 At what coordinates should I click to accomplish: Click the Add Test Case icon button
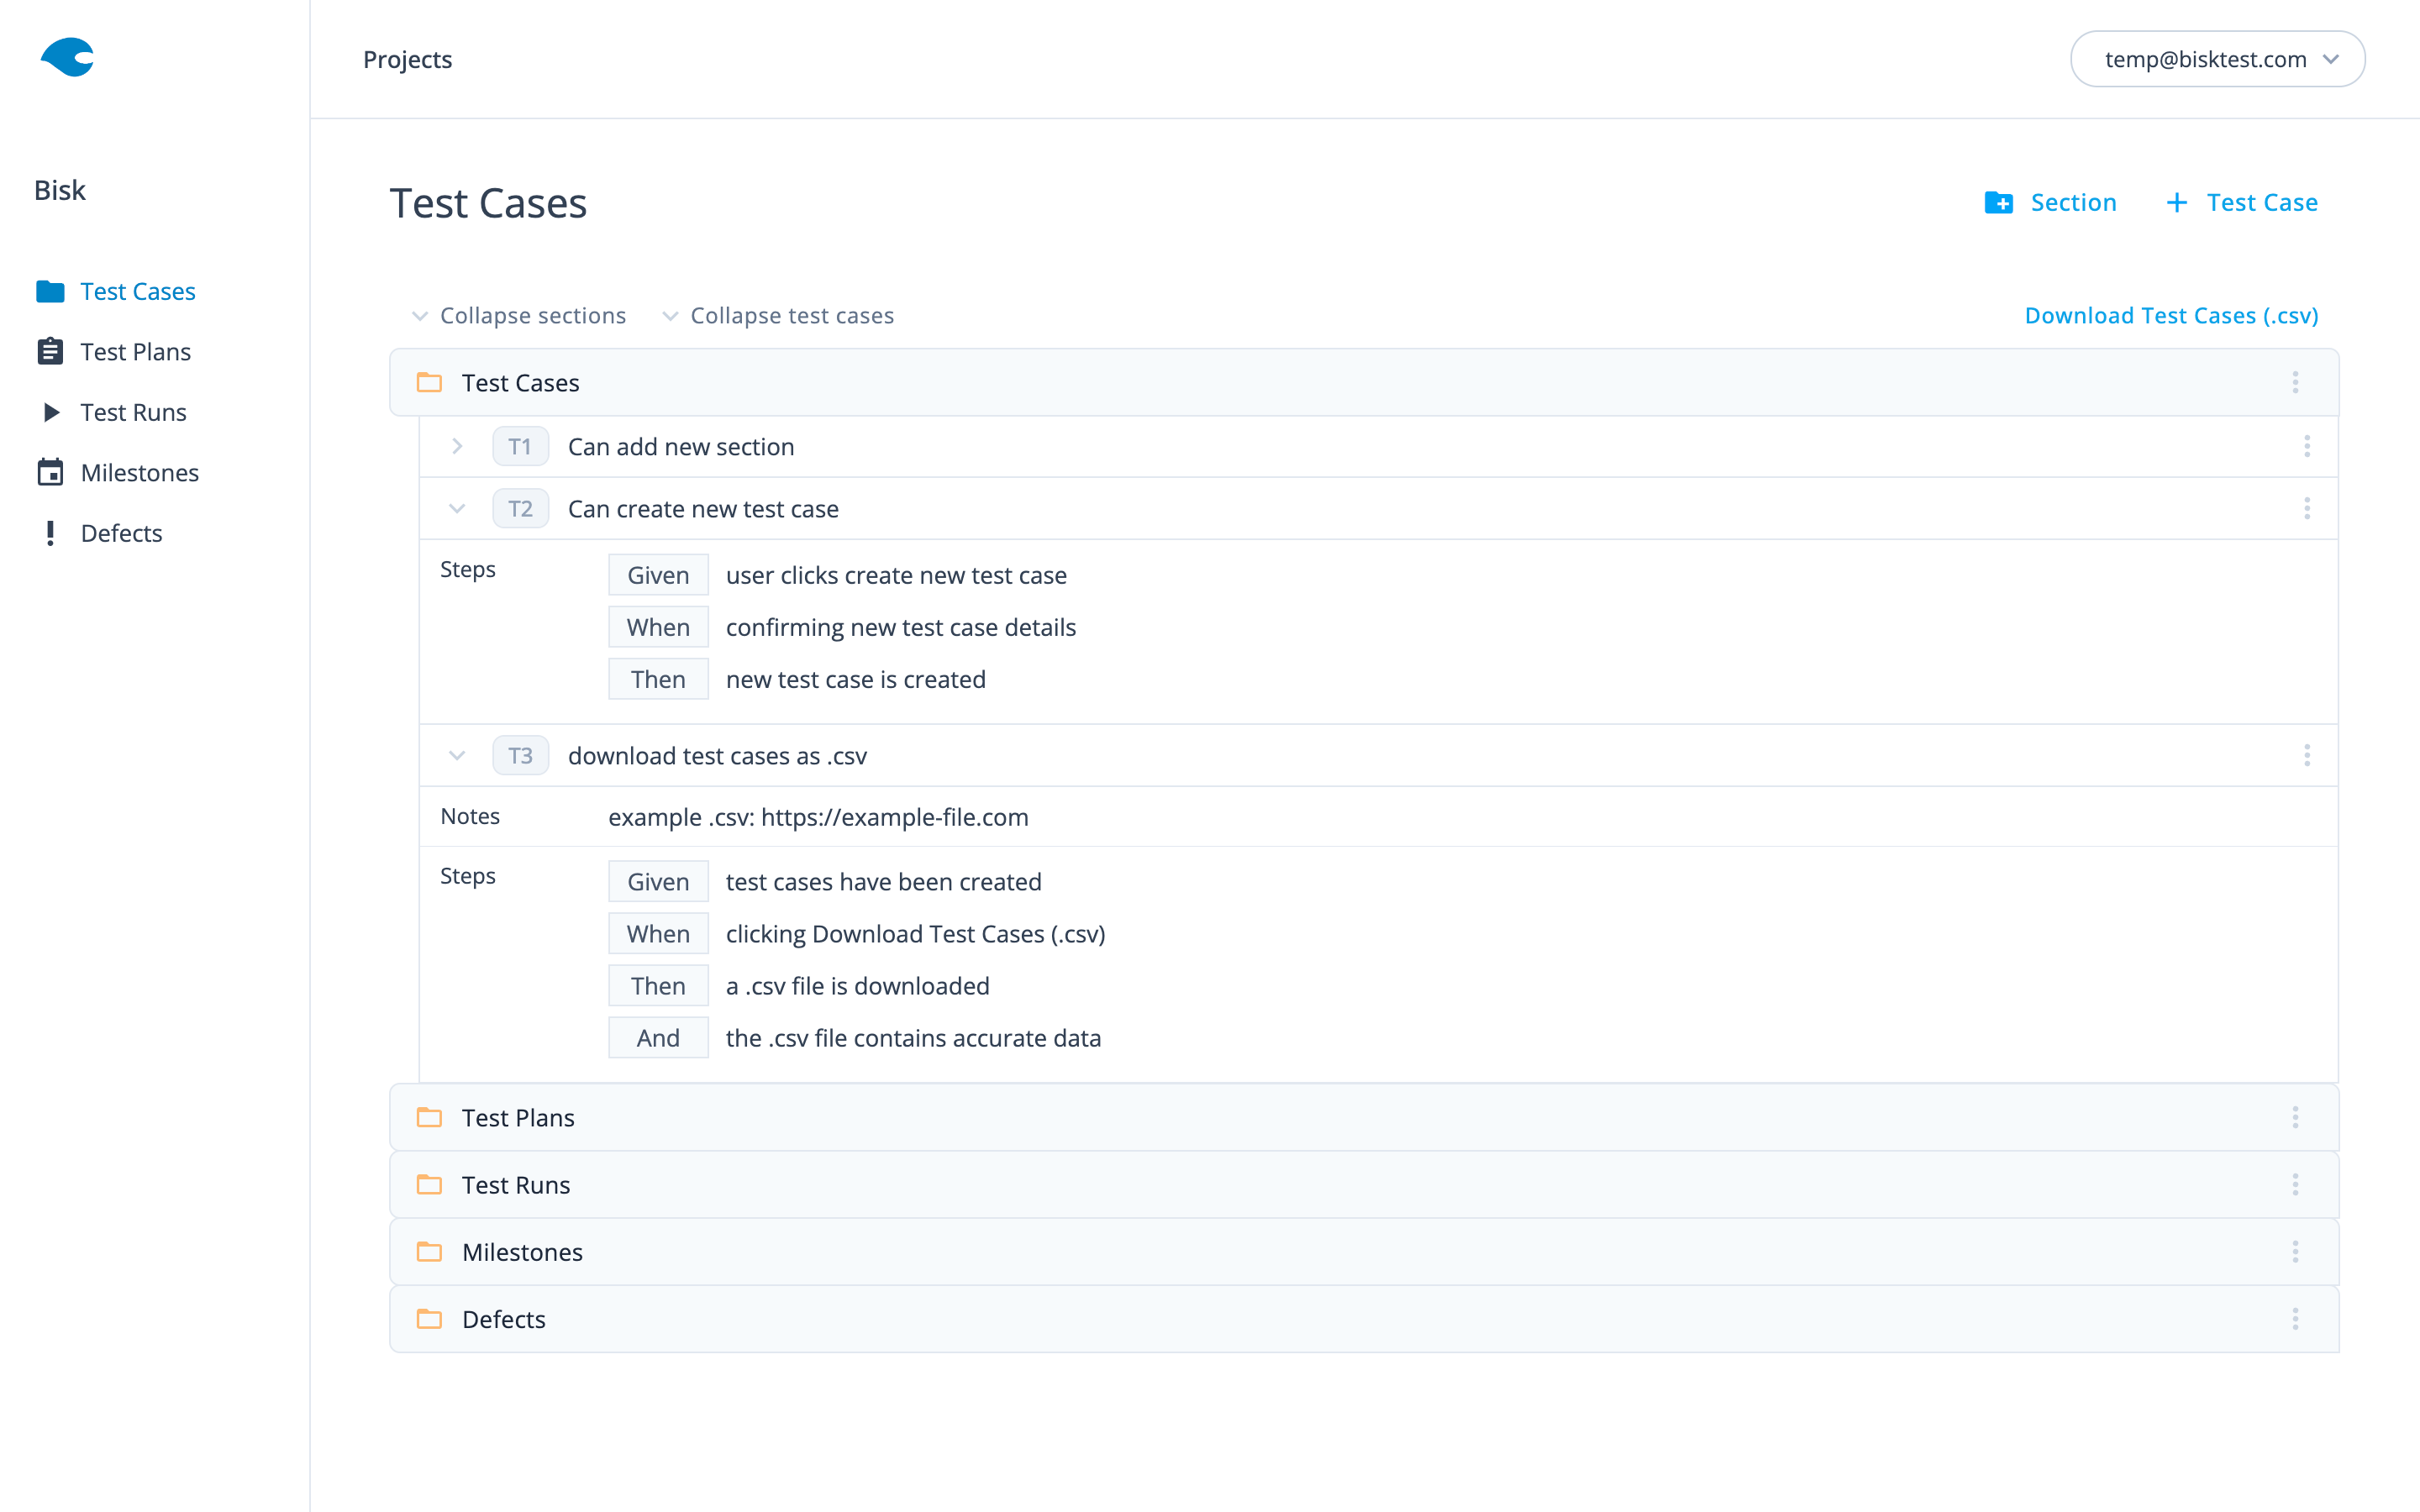[x=2178, y=202]
